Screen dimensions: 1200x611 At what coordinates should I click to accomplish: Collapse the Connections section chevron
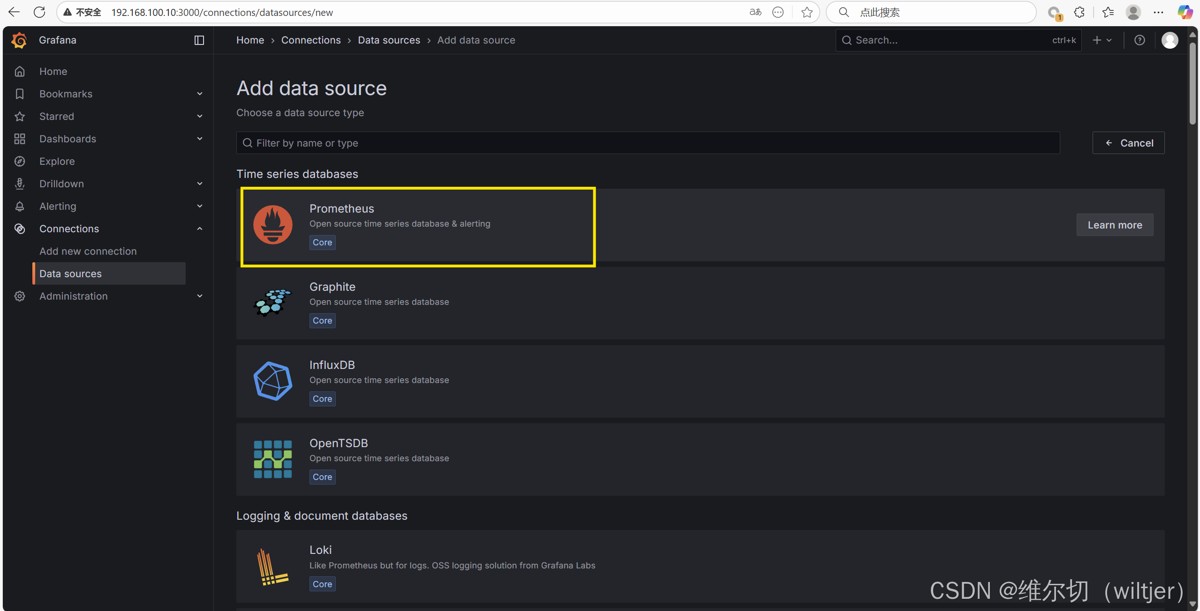tap(199, 229)
